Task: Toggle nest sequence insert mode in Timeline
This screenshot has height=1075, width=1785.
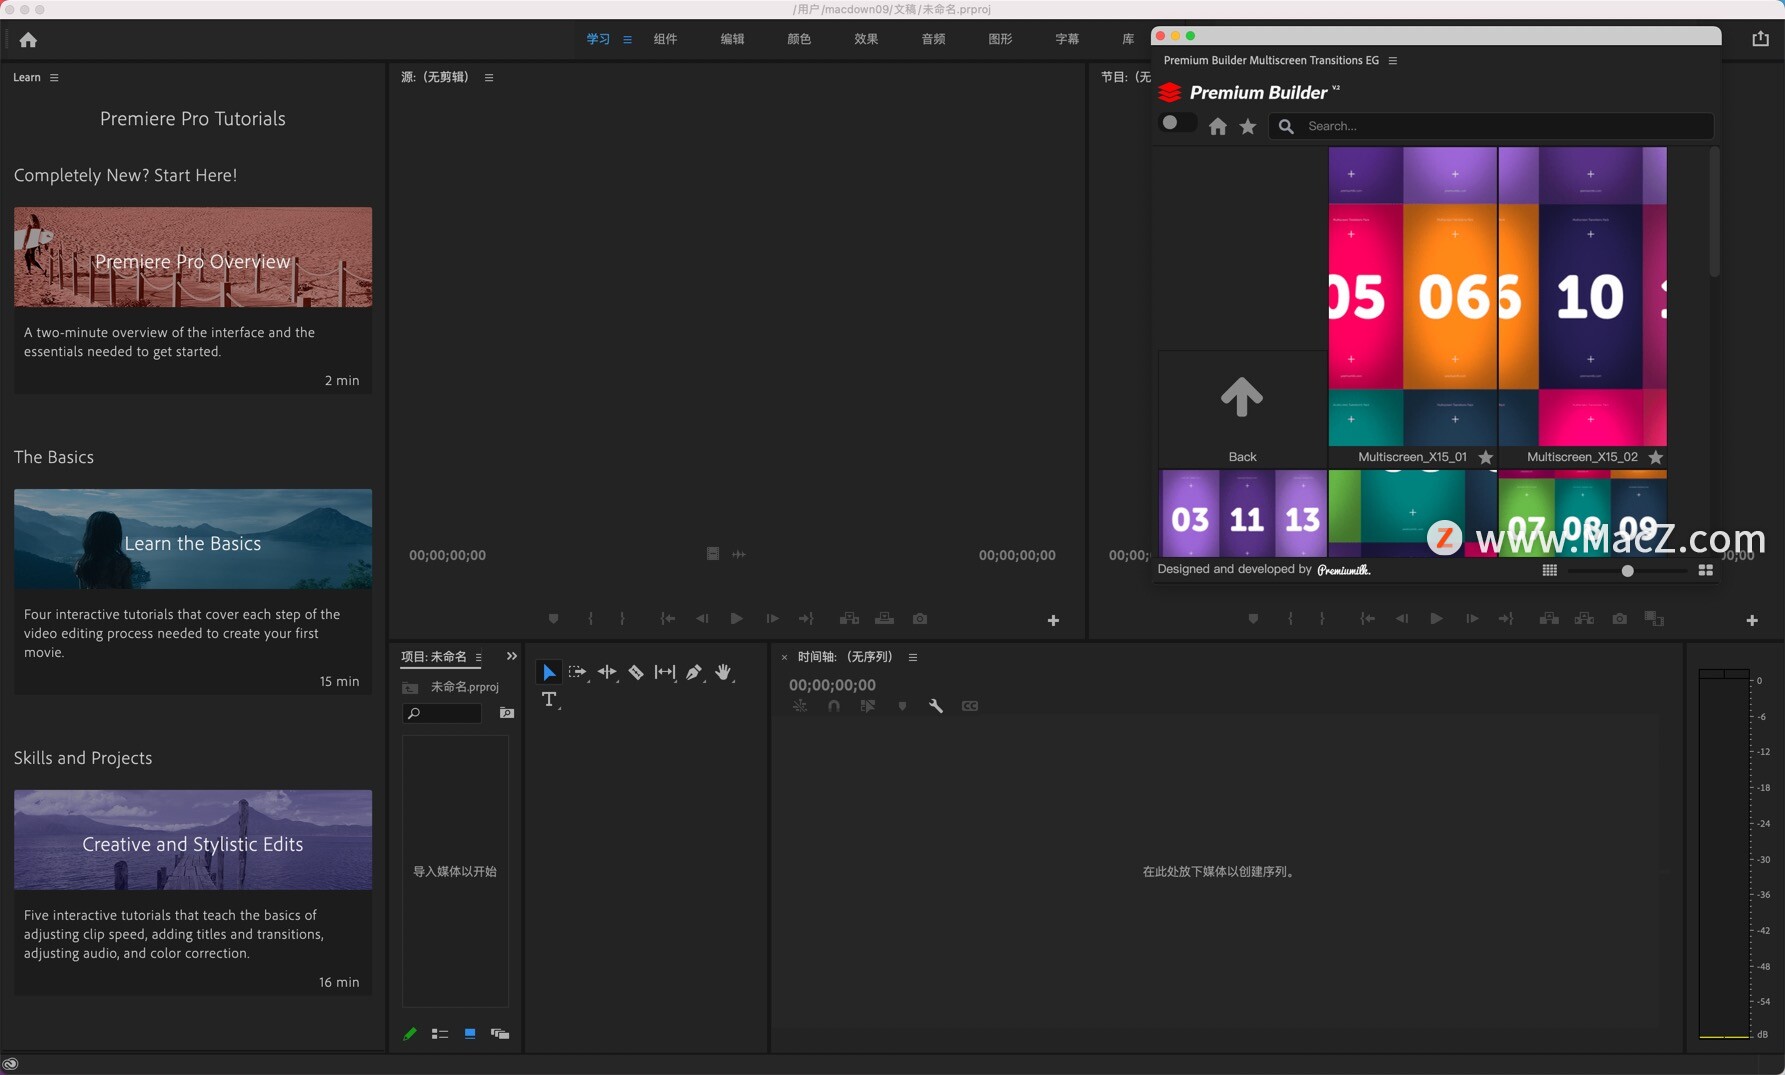Action: coord(800,706)
